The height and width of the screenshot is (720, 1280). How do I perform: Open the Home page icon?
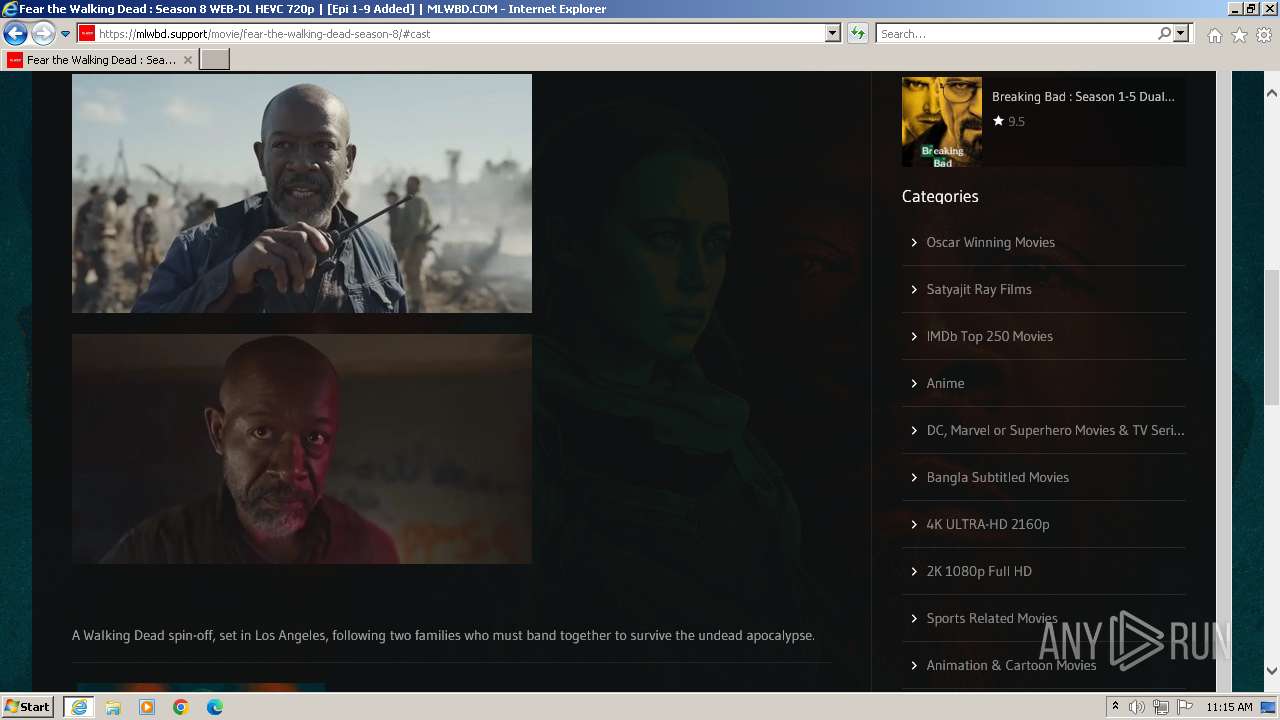point(1214,35)
